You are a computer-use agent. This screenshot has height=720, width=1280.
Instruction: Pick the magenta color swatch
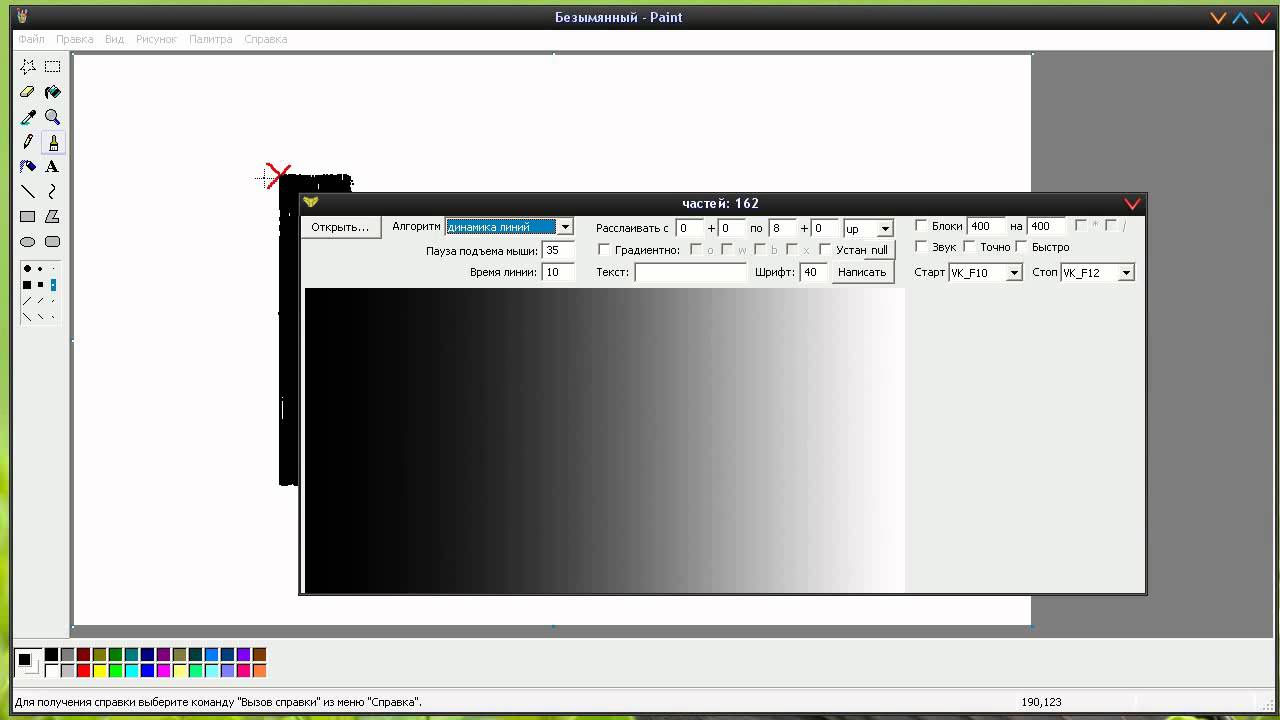[163, 671]
